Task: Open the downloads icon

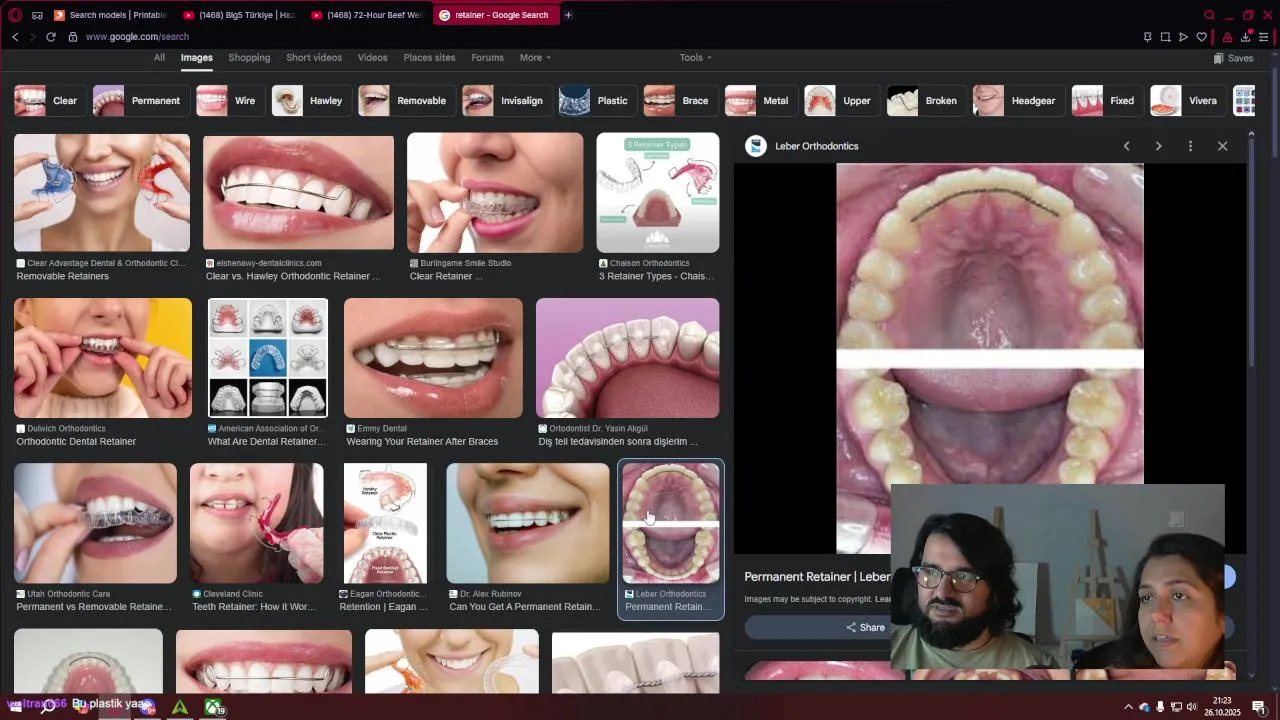Action: [x=1246, y=37]
